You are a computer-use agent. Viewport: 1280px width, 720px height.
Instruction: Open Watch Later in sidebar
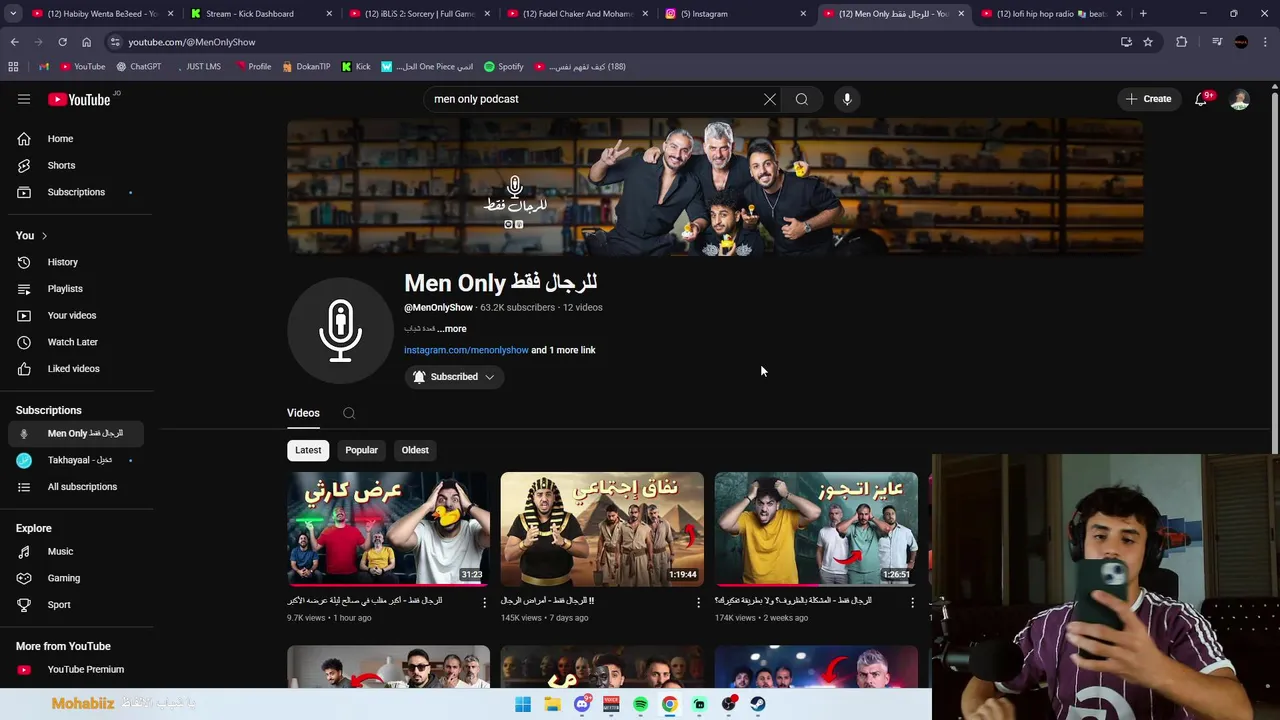point(76,342)
